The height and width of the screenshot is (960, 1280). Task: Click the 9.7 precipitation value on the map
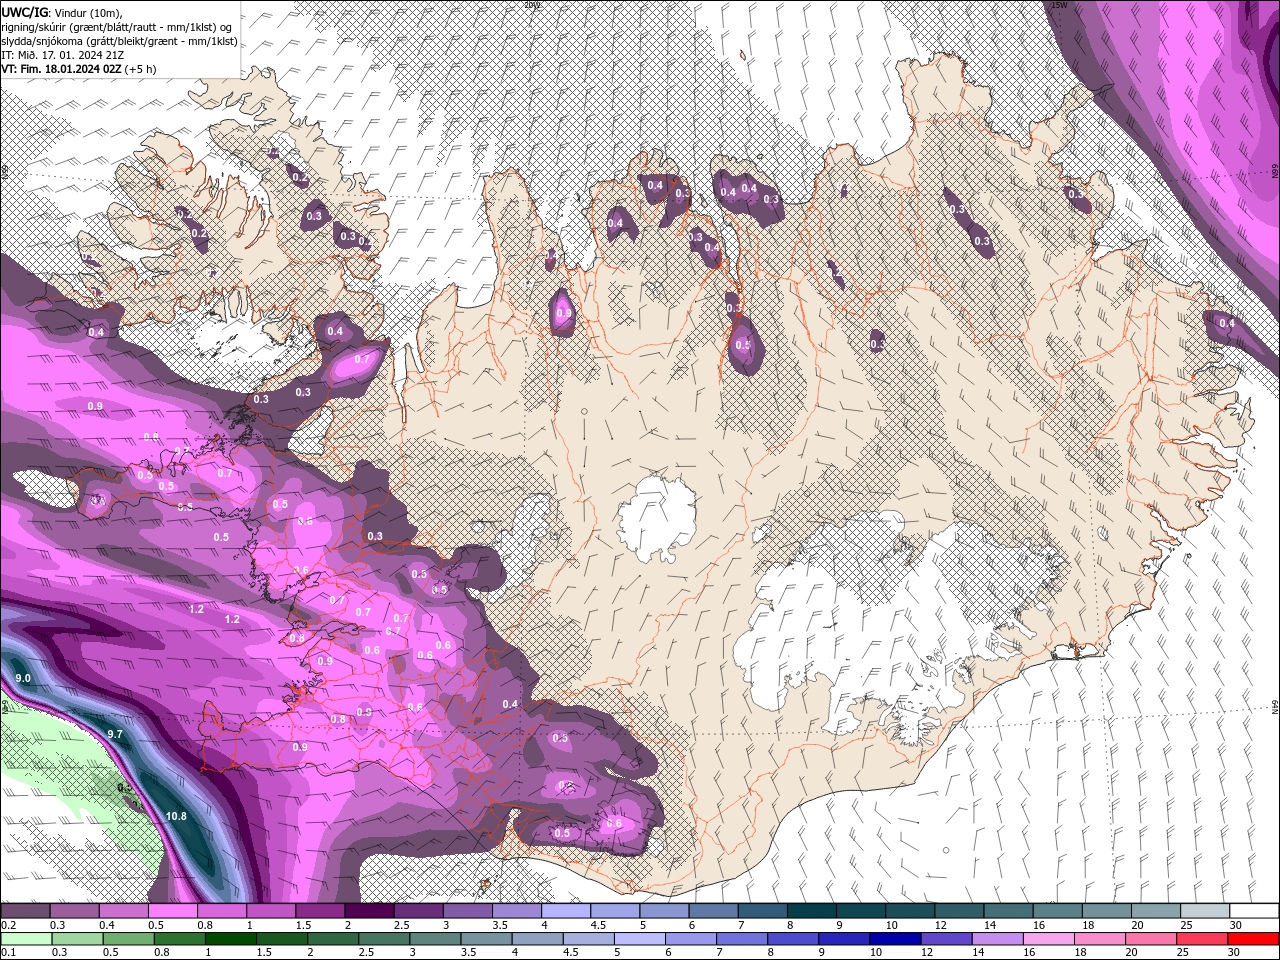(x=114, y=734)
